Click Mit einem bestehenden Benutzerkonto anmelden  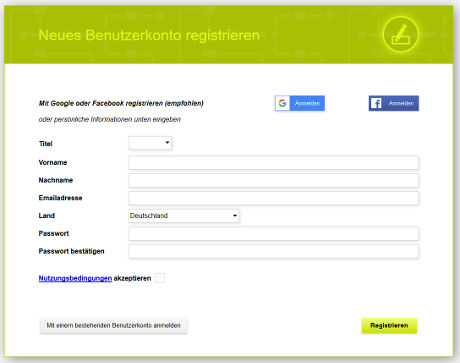113,326
